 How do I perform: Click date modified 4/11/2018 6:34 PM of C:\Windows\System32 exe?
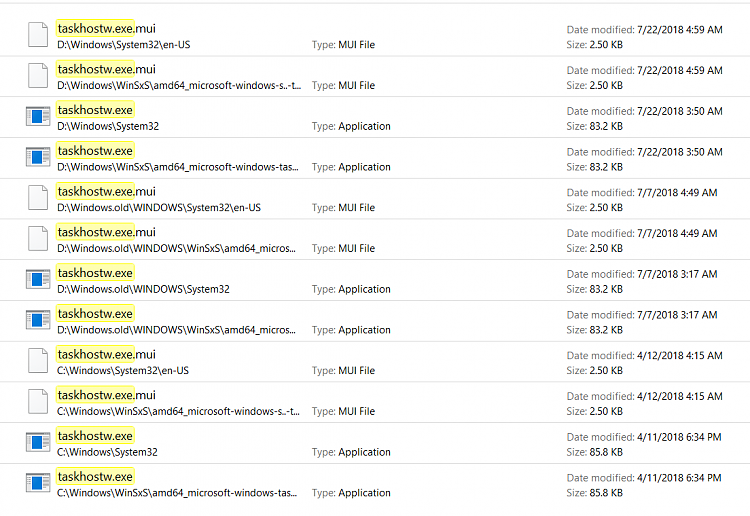pyautogui.click(x=644, y=437)
